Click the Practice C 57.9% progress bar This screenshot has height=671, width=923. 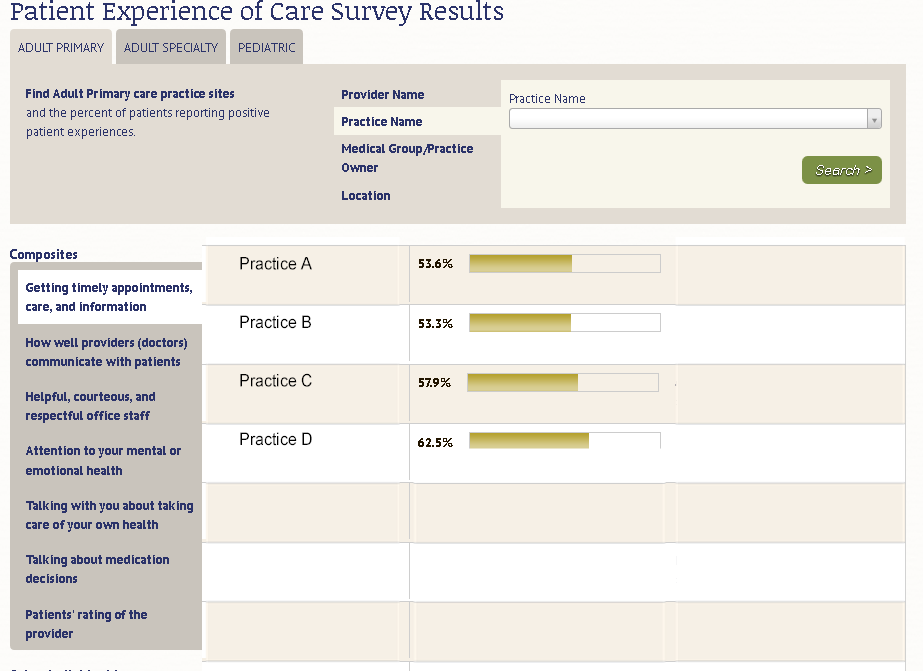point(562,382)
